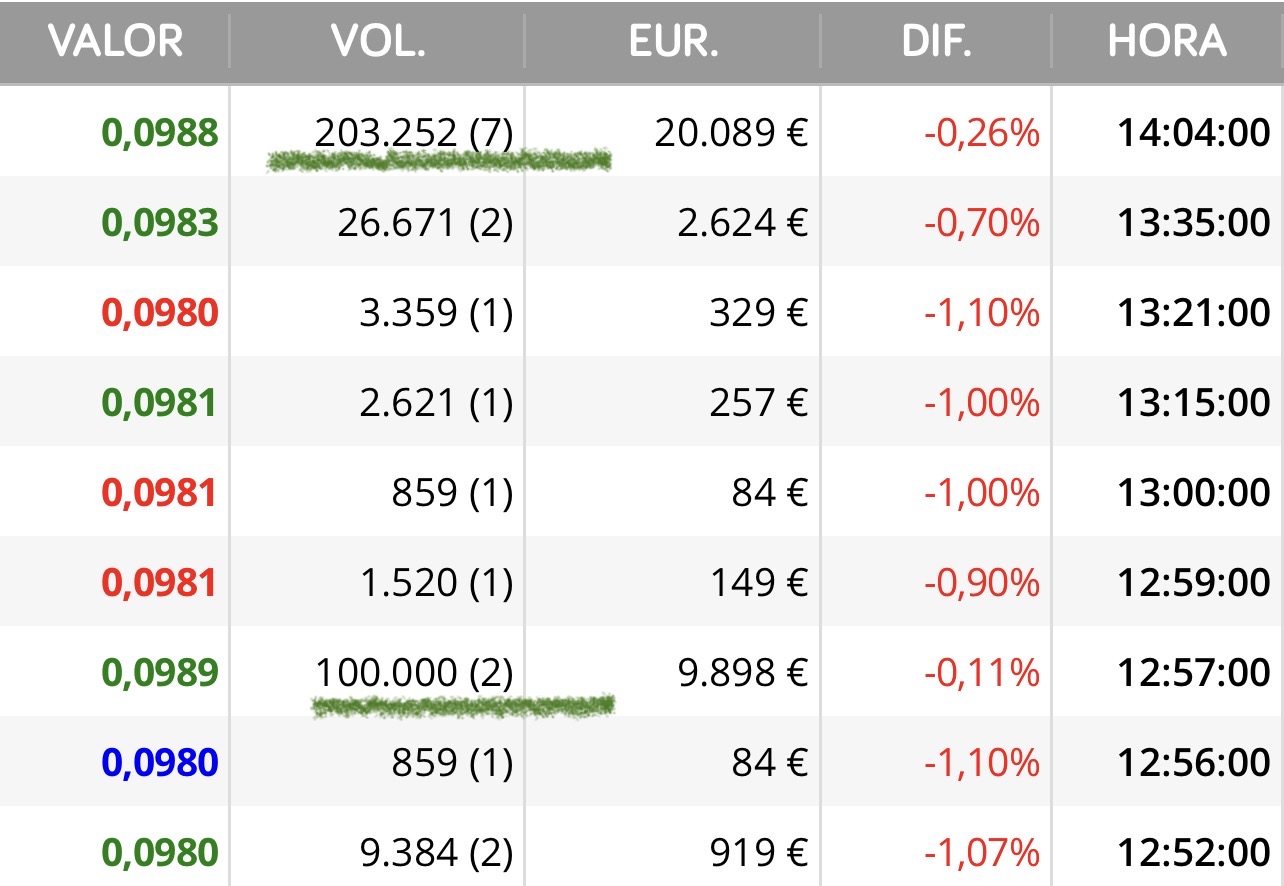Select the 13:00:00 time entry

(1193, 493)
